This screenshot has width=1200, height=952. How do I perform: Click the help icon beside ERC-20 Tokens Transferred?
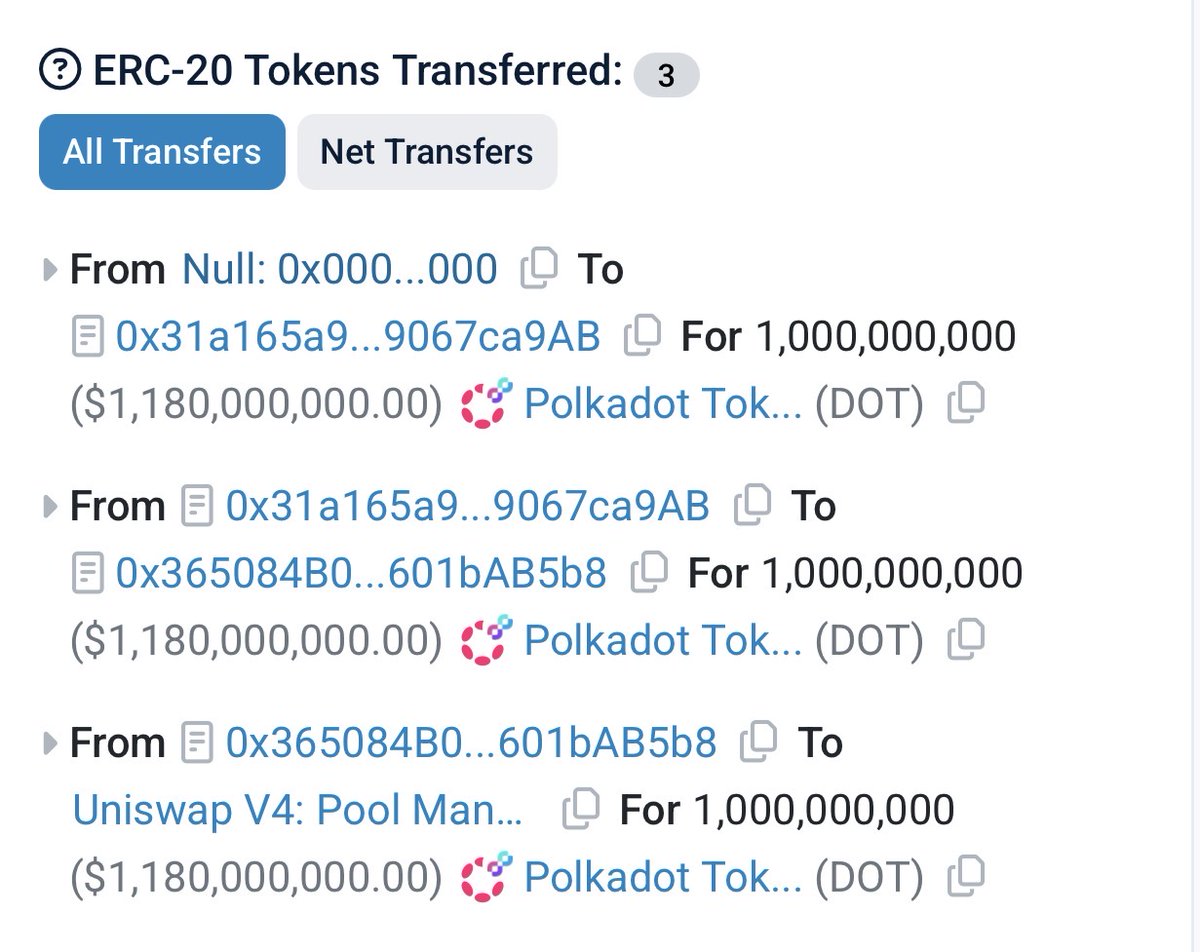[59, 71]
